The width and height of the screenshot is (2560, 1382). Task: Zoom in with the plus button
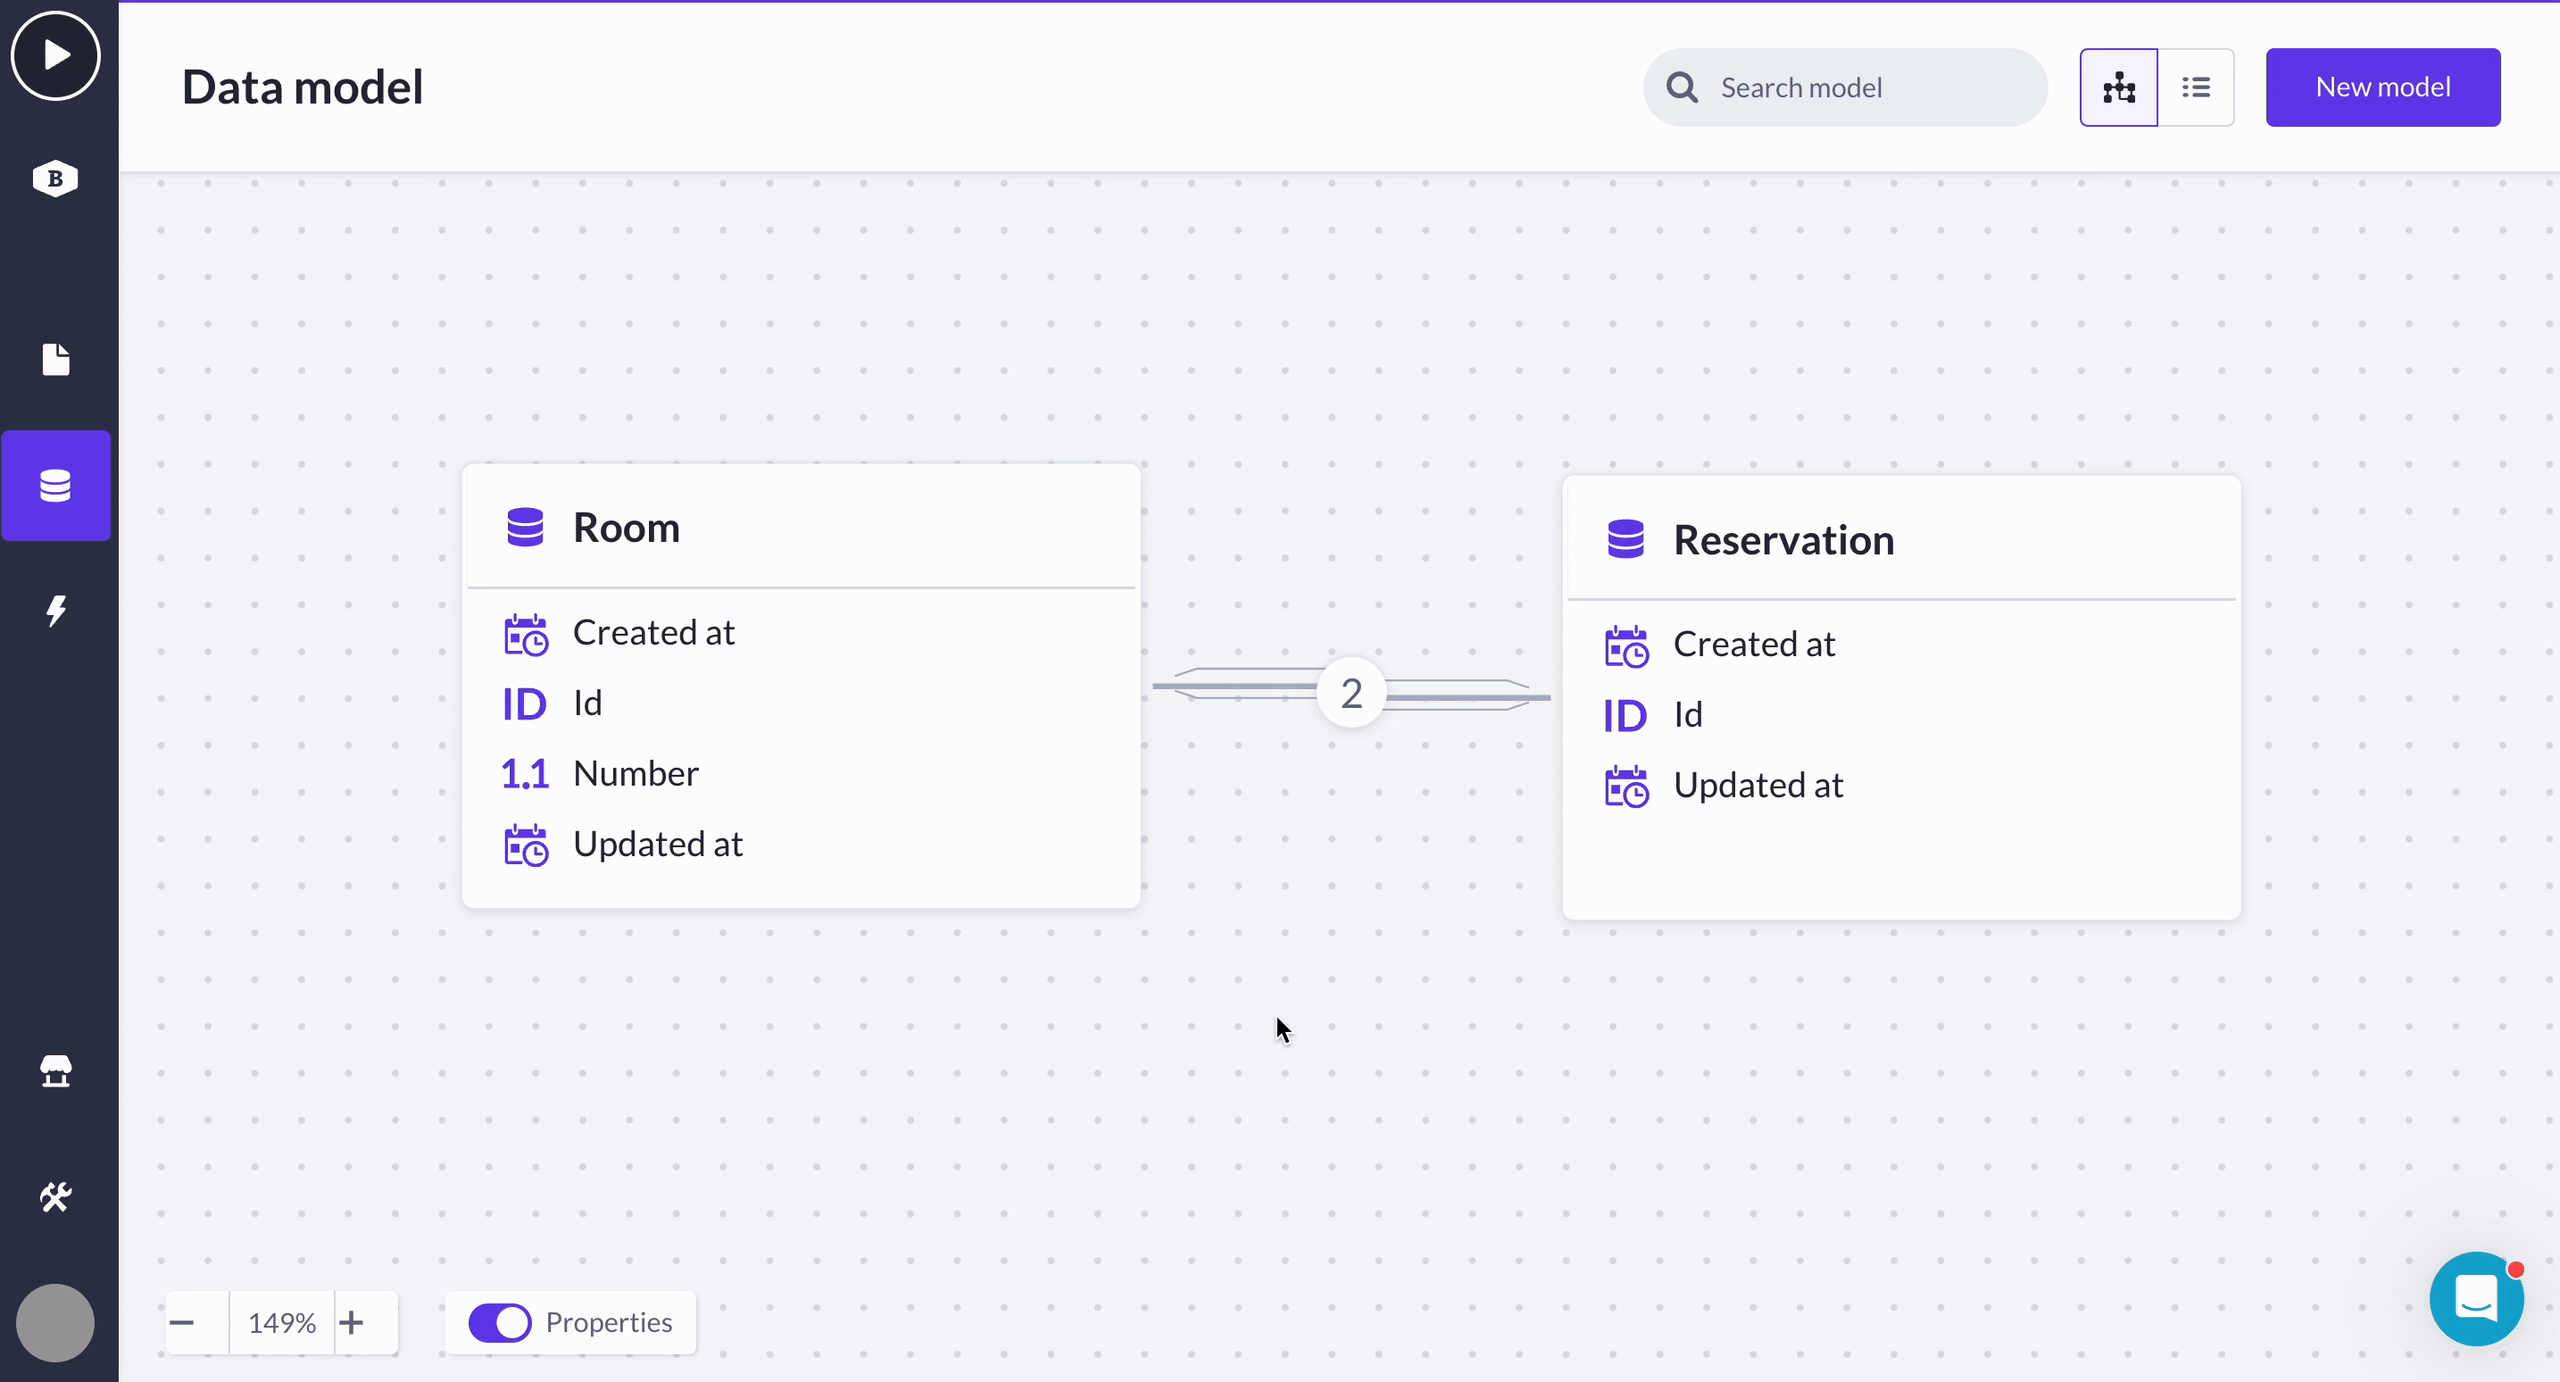(351, 1323)
